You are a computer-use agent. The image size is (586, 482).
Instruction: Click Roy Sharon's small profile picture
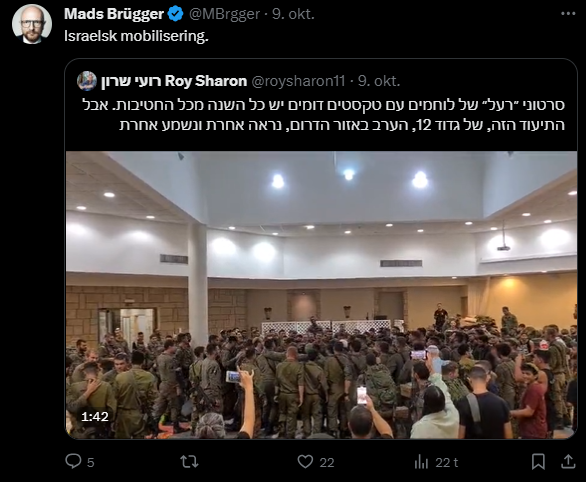coord(87,81)
